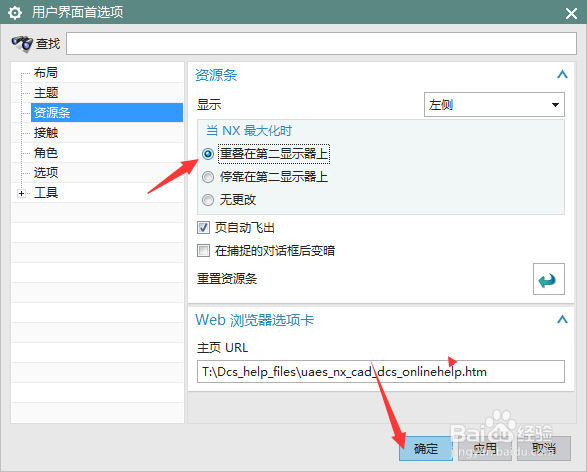
Task: Click the 查找 search input field
Action: pyautogui.click(x=321, y=43)
